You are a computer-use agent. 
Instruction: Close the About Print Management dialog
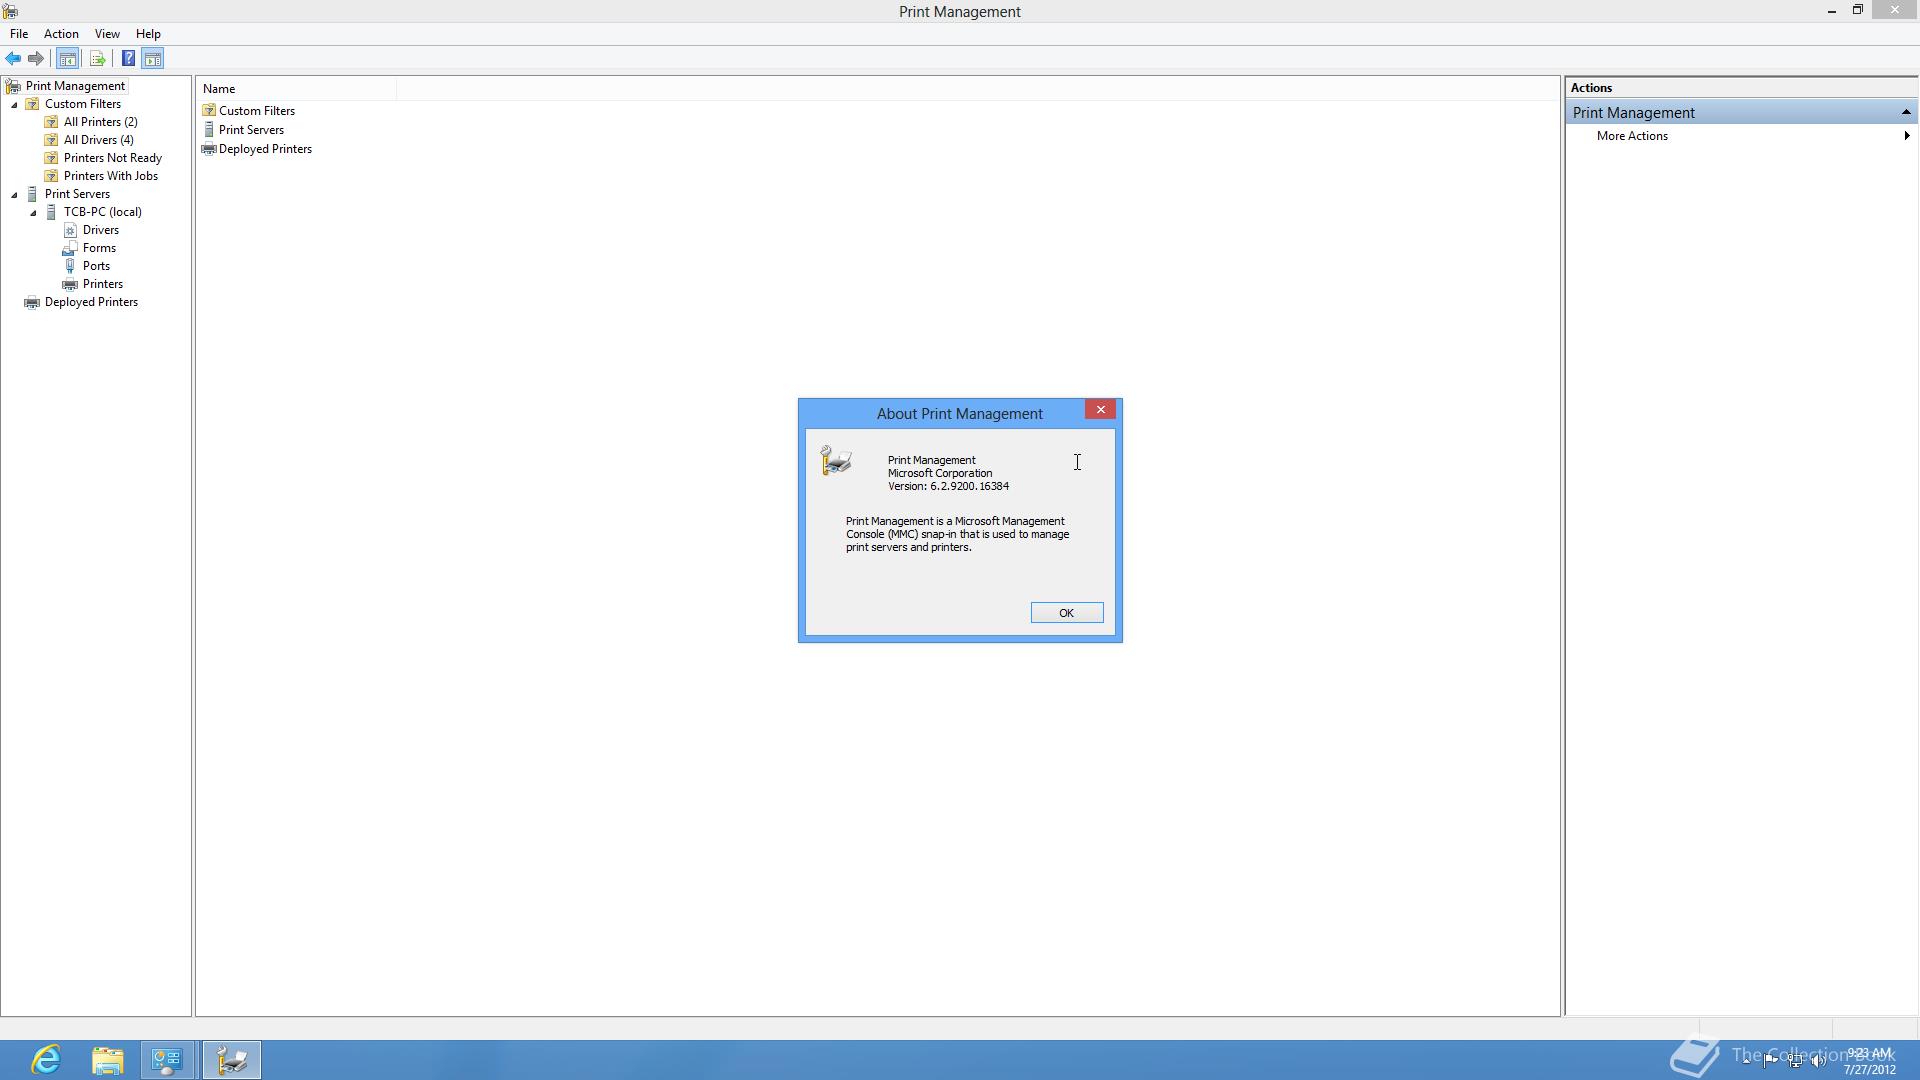pos(1100,410)
